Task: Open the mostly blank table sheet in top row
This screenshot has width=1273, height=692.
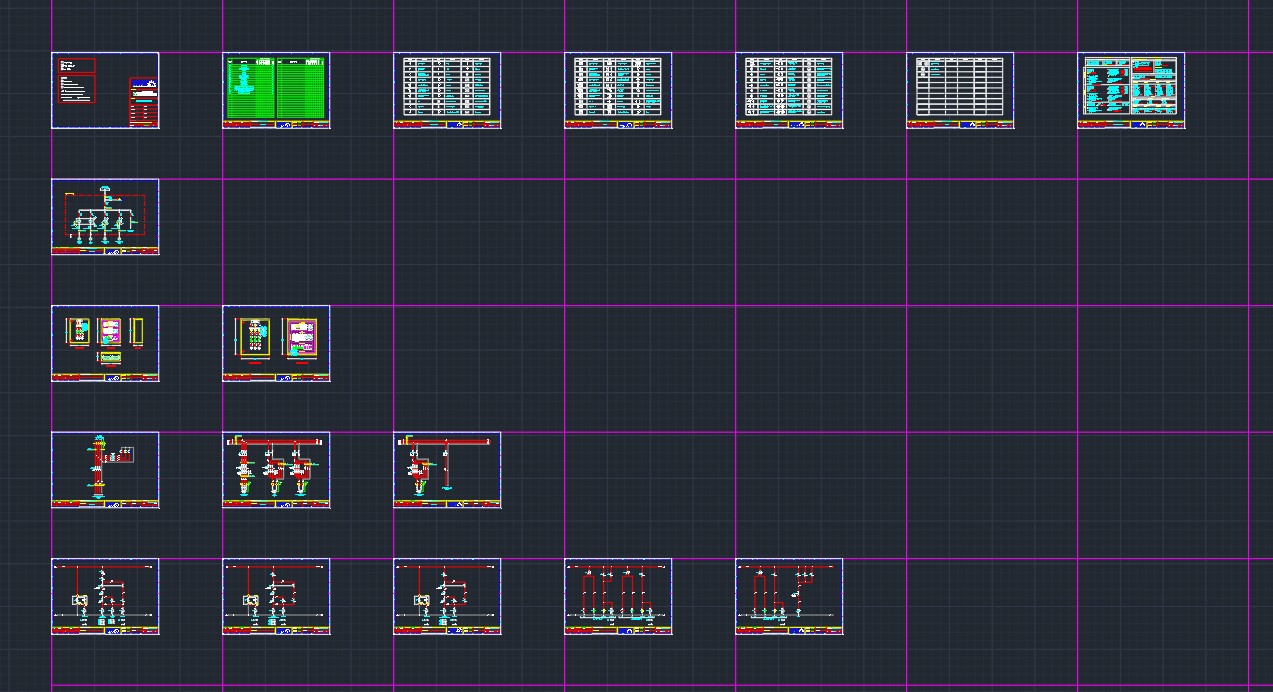Action: click(x=960, y=90)
